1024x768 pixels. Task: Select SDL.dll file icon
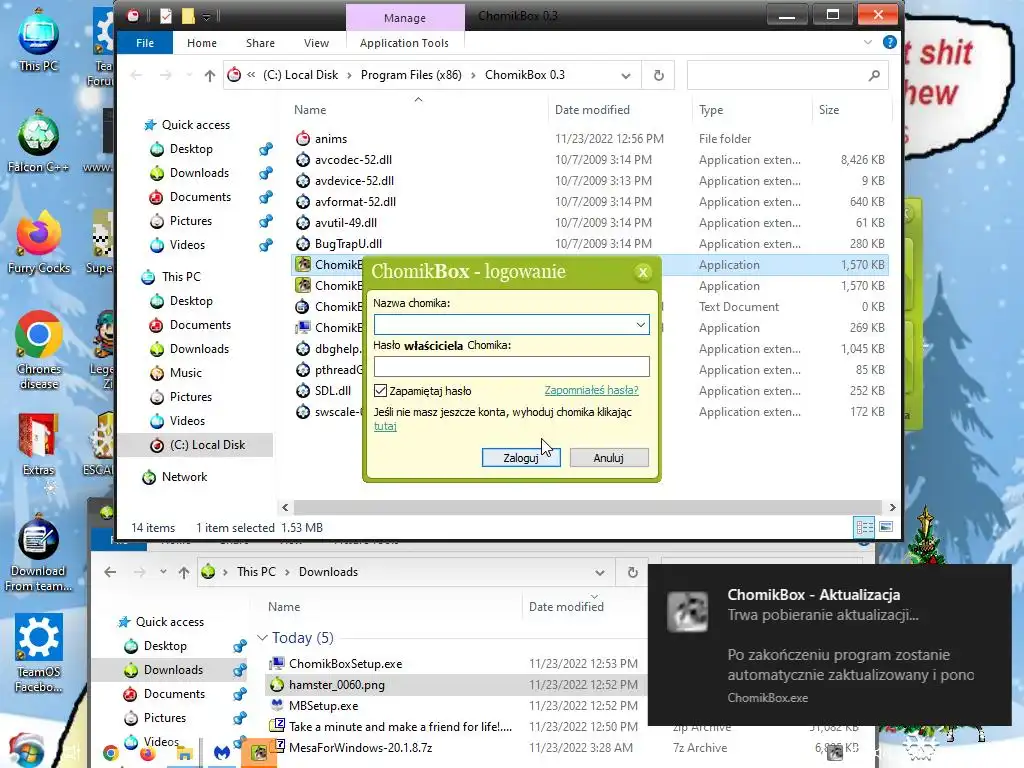[303, 391]
